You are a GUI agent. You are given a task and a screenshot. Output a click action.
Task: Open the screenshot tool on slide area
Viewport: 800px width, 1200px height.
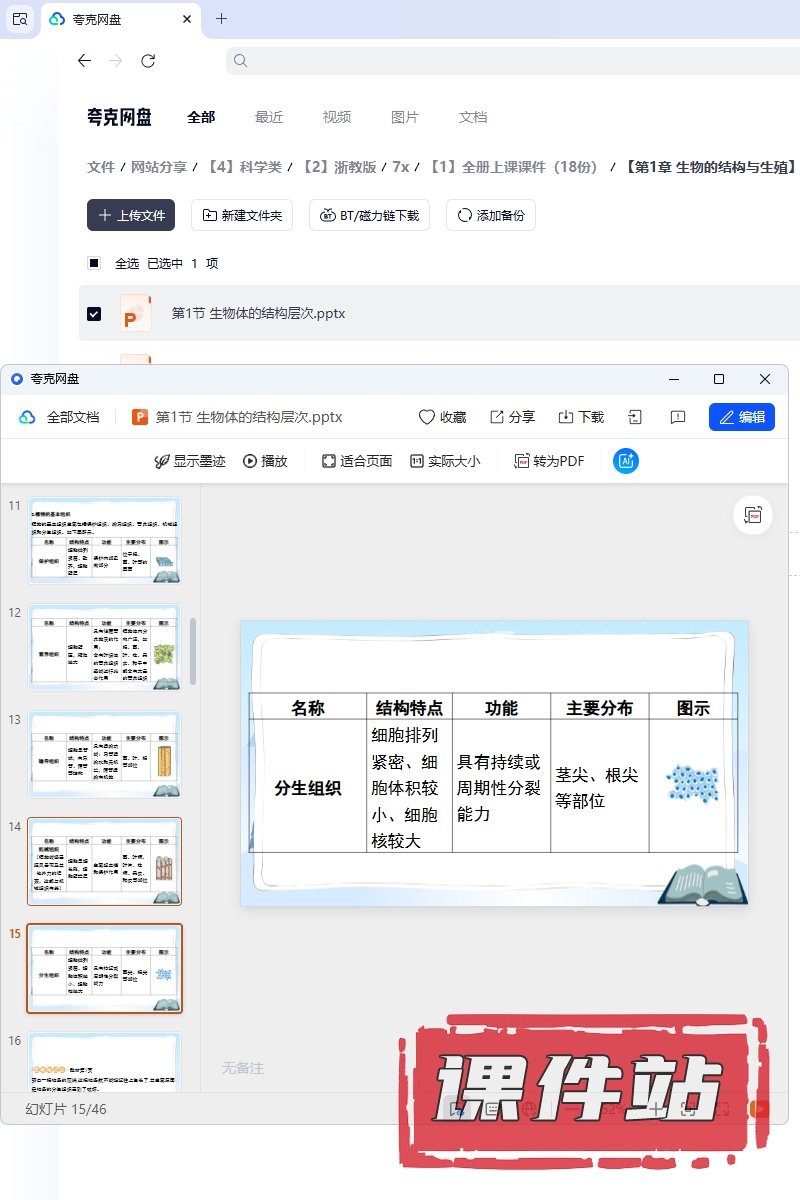[753, 515]
